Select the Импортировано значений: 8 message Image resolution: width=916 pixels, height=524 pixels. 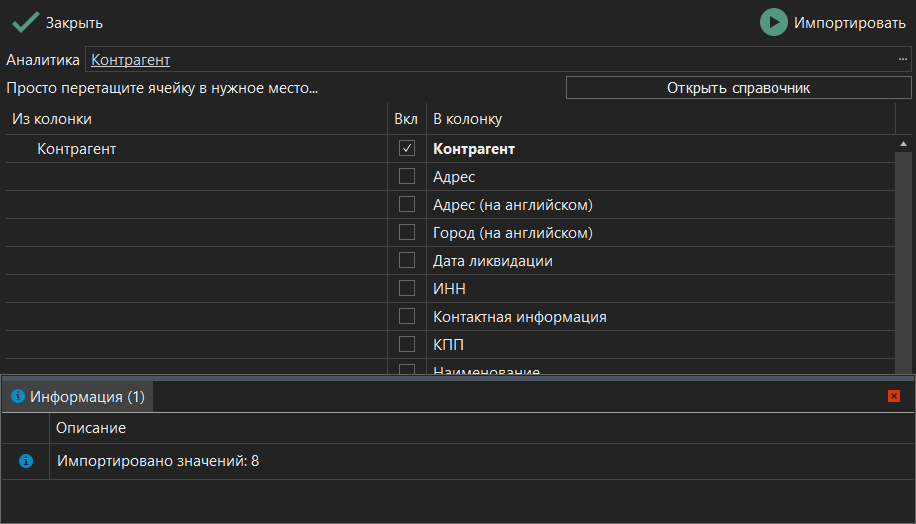pos(158,461)
